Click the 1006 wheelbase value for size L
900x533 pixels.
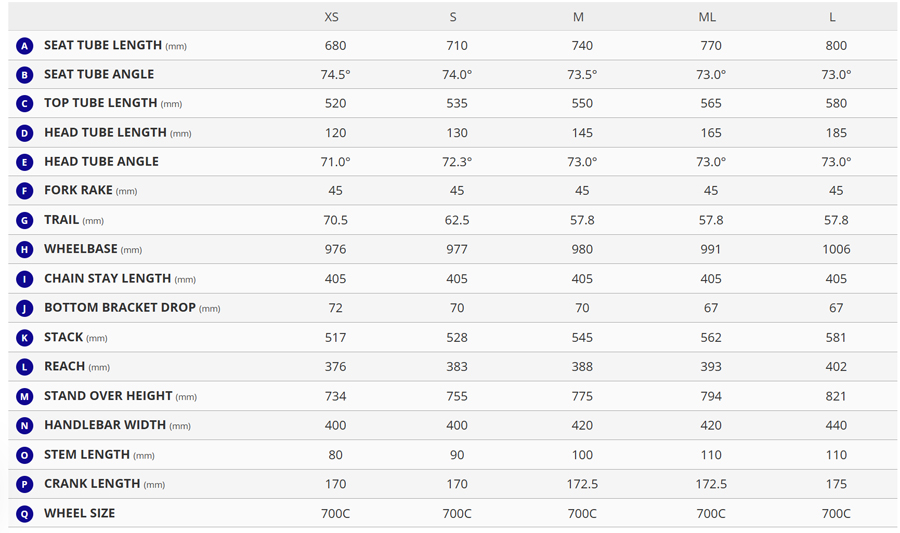(x=836, y=249)
